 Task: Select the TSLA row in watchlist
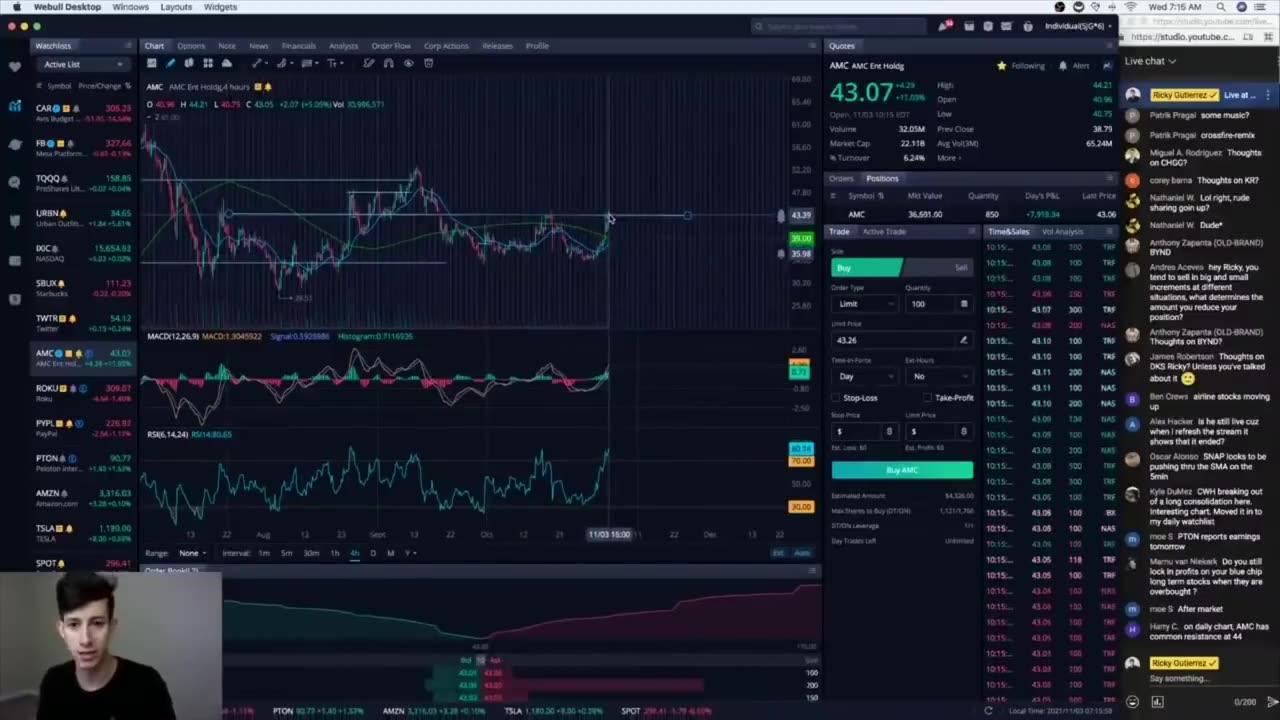tap(83, 533)
